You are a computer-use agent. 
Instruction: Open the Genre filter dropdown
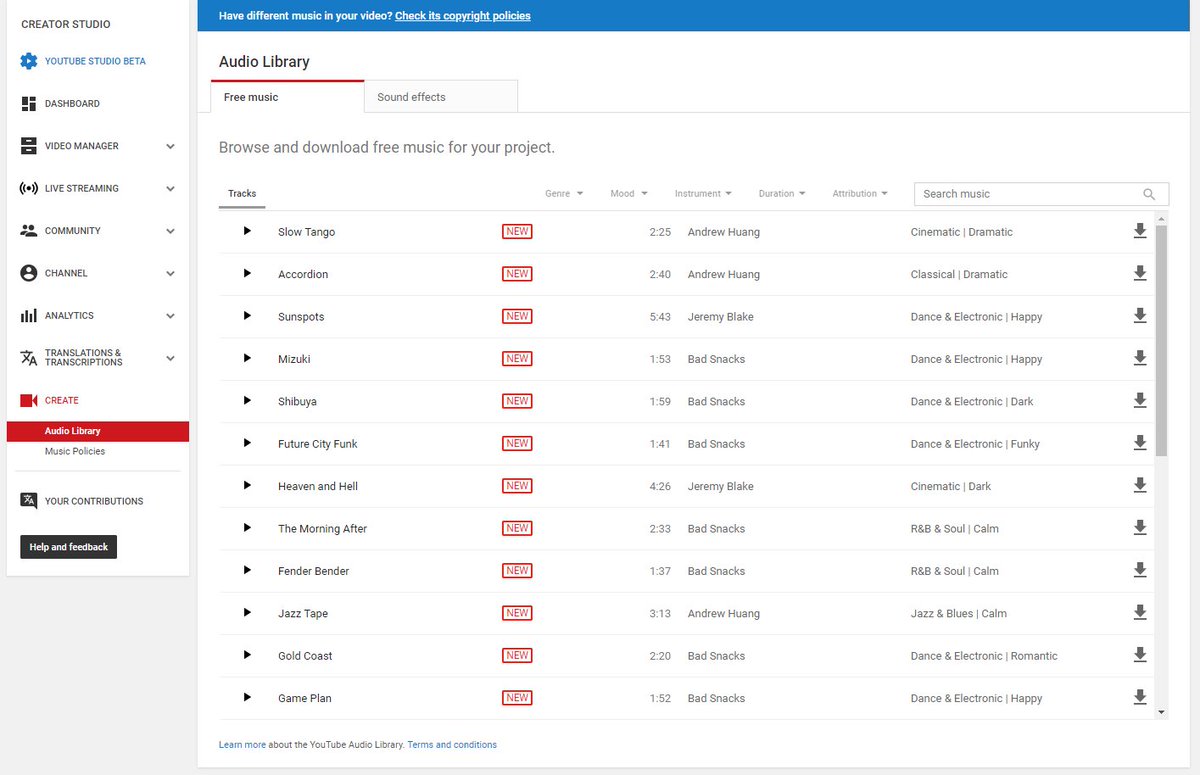point(564,194)
